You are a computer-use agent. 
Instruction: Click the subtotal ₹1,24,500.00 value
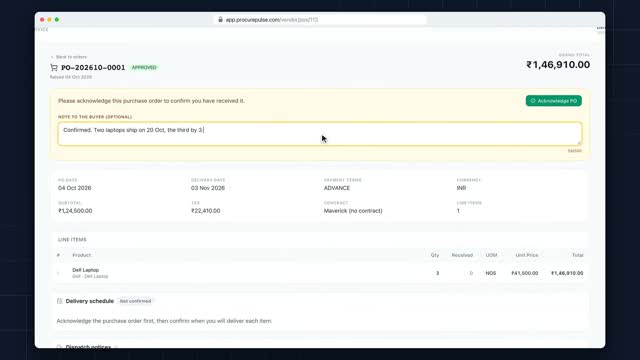coord(75,211)
